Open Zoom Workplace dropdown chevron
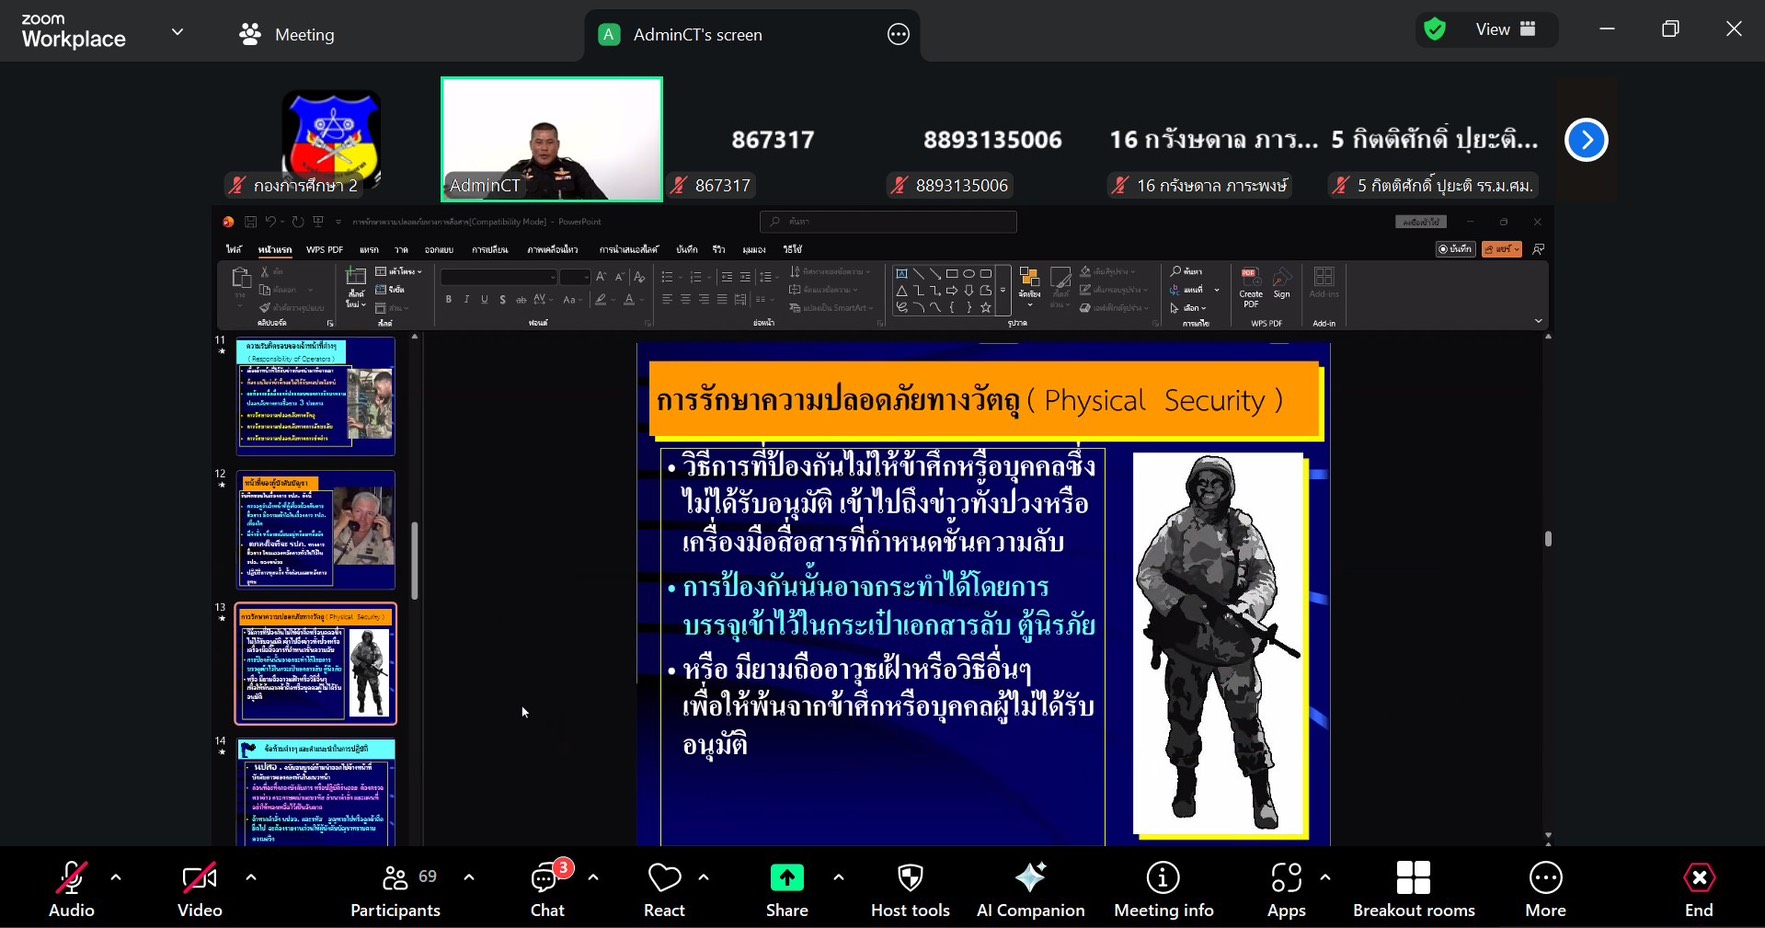1765x928 pixels. (x=177, y=32)
